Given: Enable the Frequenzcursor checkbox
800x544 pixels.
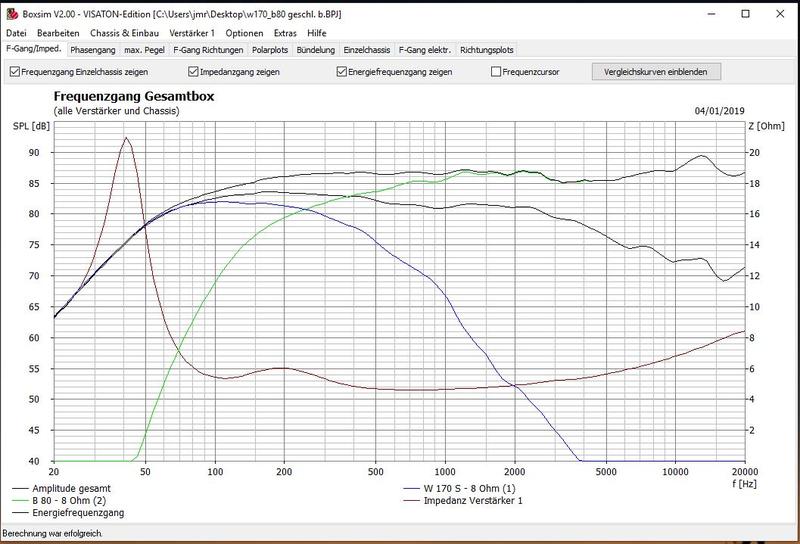Looking at the screenshot, I should tap(497, 72).
